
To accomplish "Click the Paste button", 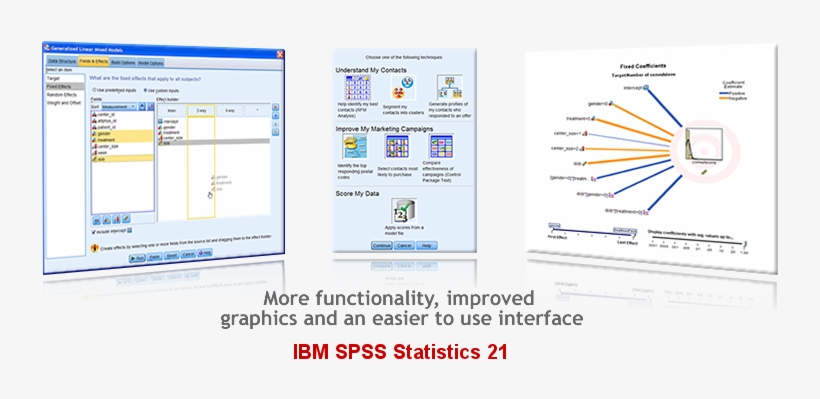I will (155, 257).
